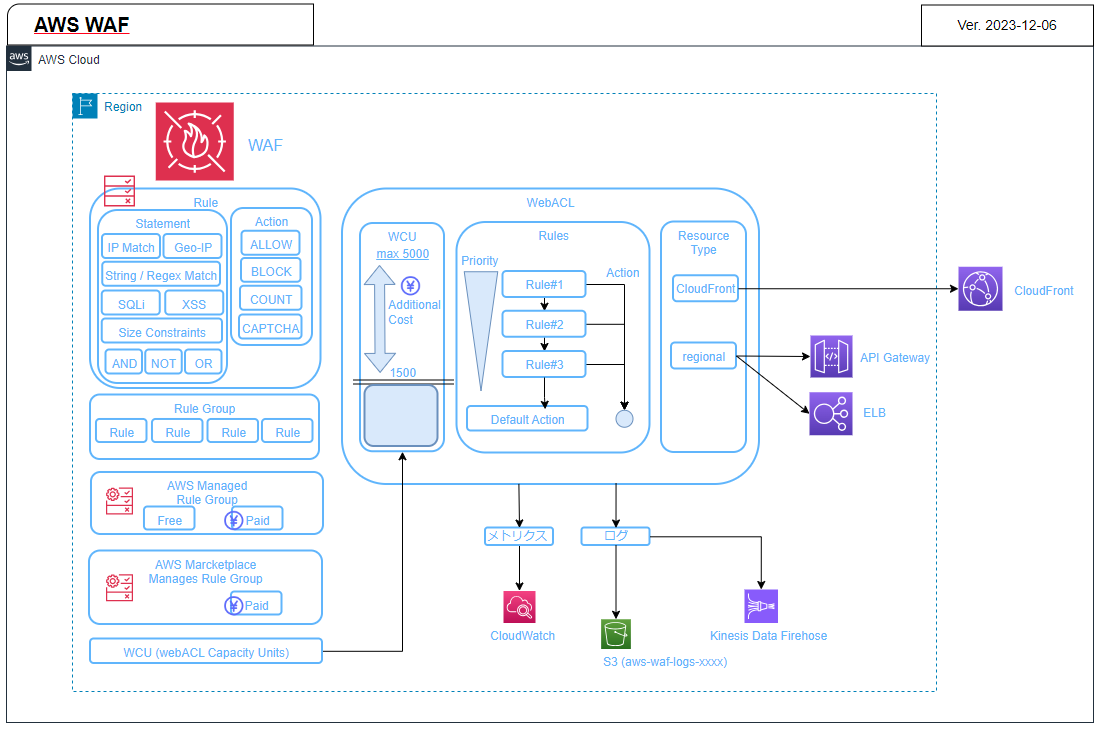Select the Free option in Managed Rule Group

(x=168, y=519)
